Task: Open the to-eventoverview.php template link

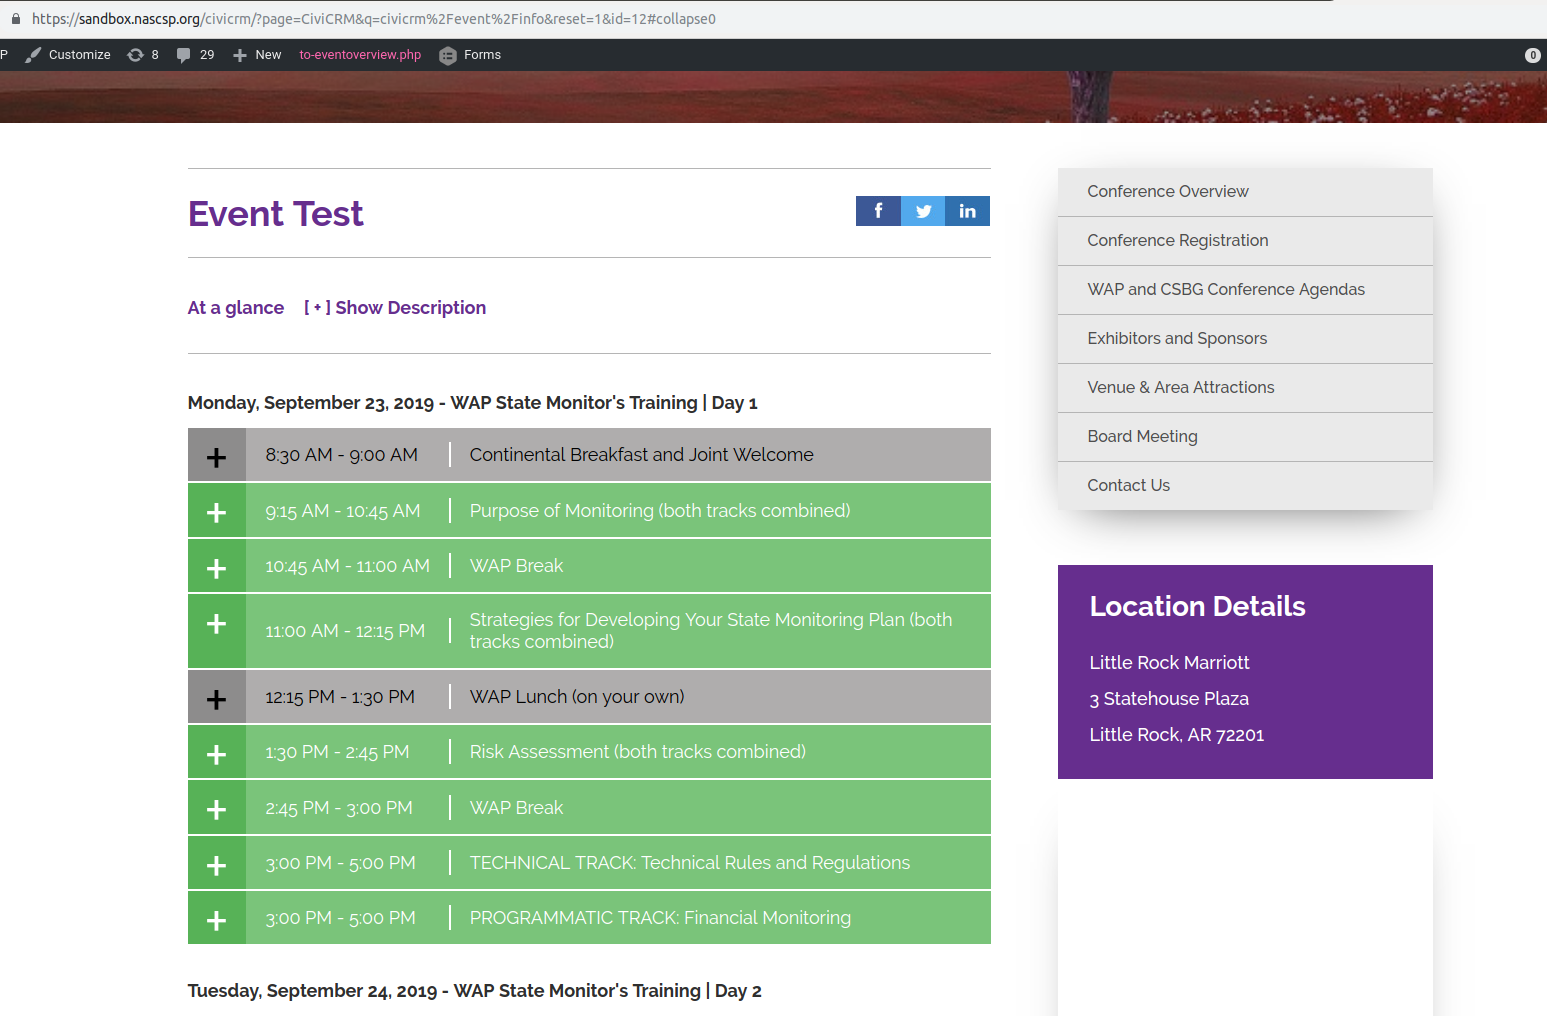Action: tap(360, 55)
